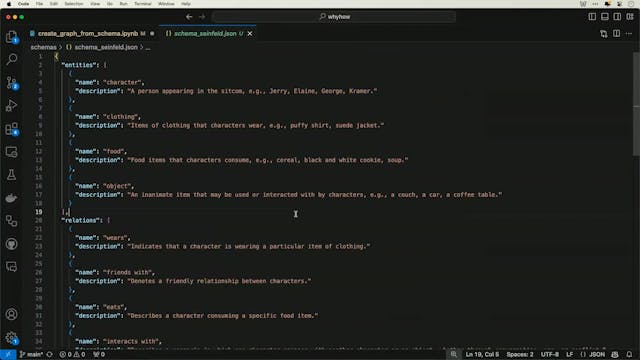The image size is (640, 360).
Task: Open the Terminal menu
Action: pos(142,4)
